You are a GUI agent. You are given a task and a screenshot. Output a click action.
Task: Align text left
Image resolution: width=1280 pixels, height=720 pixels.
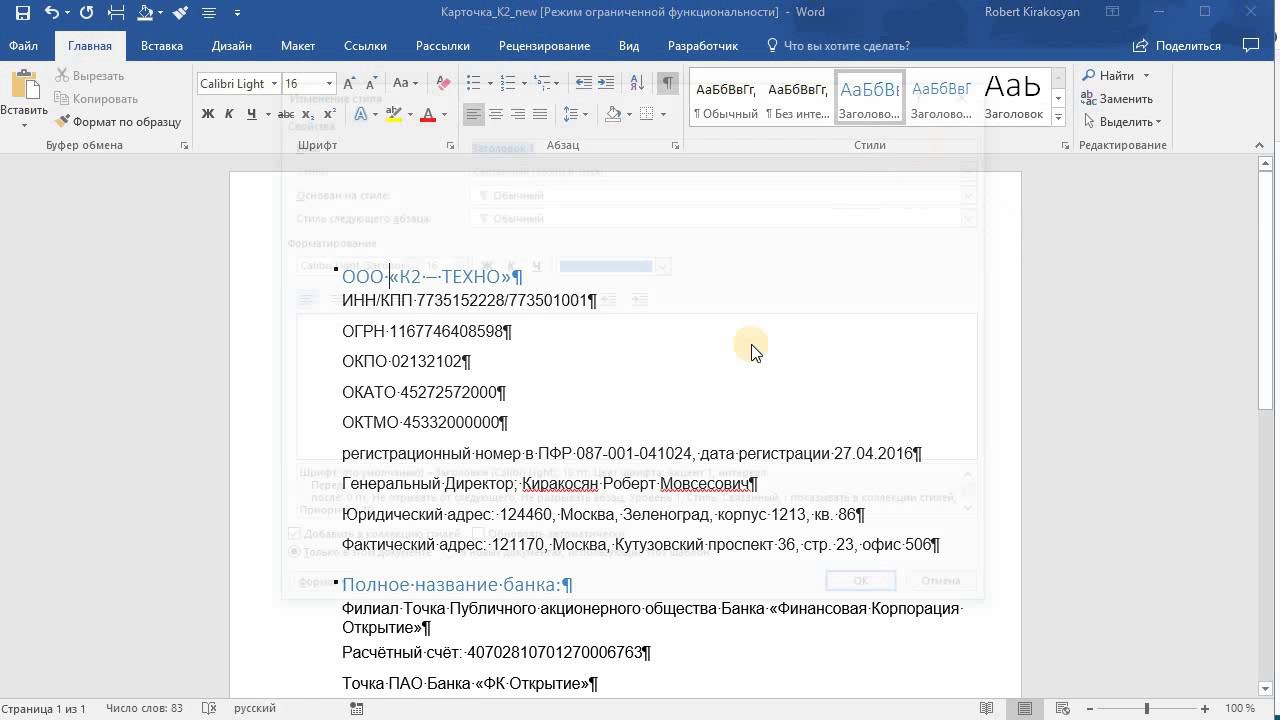[474, 114]
